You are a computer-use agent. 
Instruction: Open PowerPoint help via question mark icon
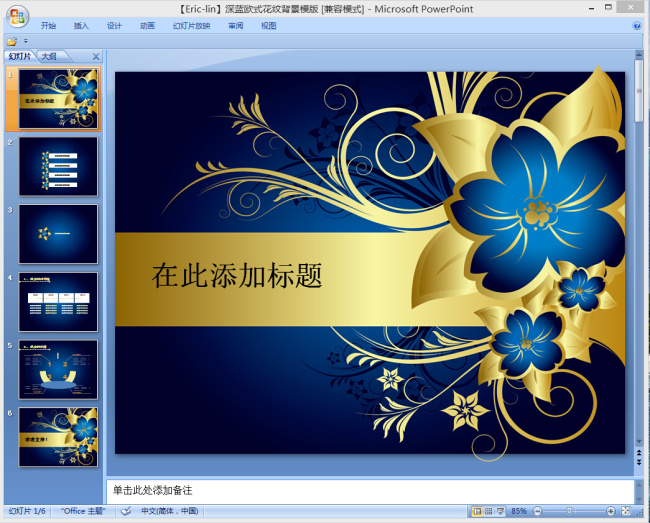637,26
